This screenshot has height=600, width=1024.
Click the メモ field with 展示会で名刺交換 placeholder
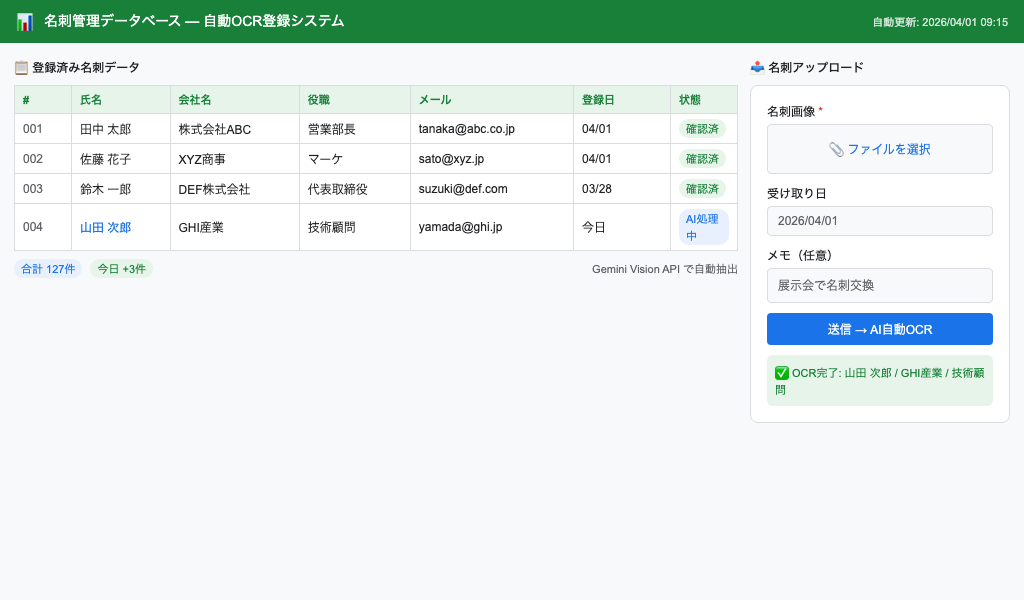879,285
